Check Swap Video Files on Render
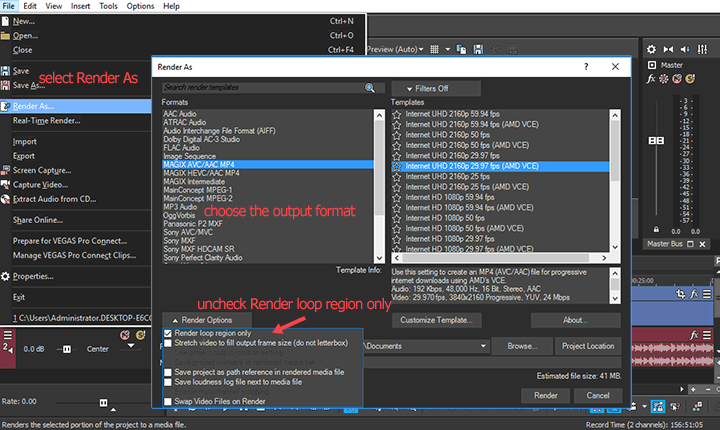This screenshot has height=430, width=720. pos(168,402)
